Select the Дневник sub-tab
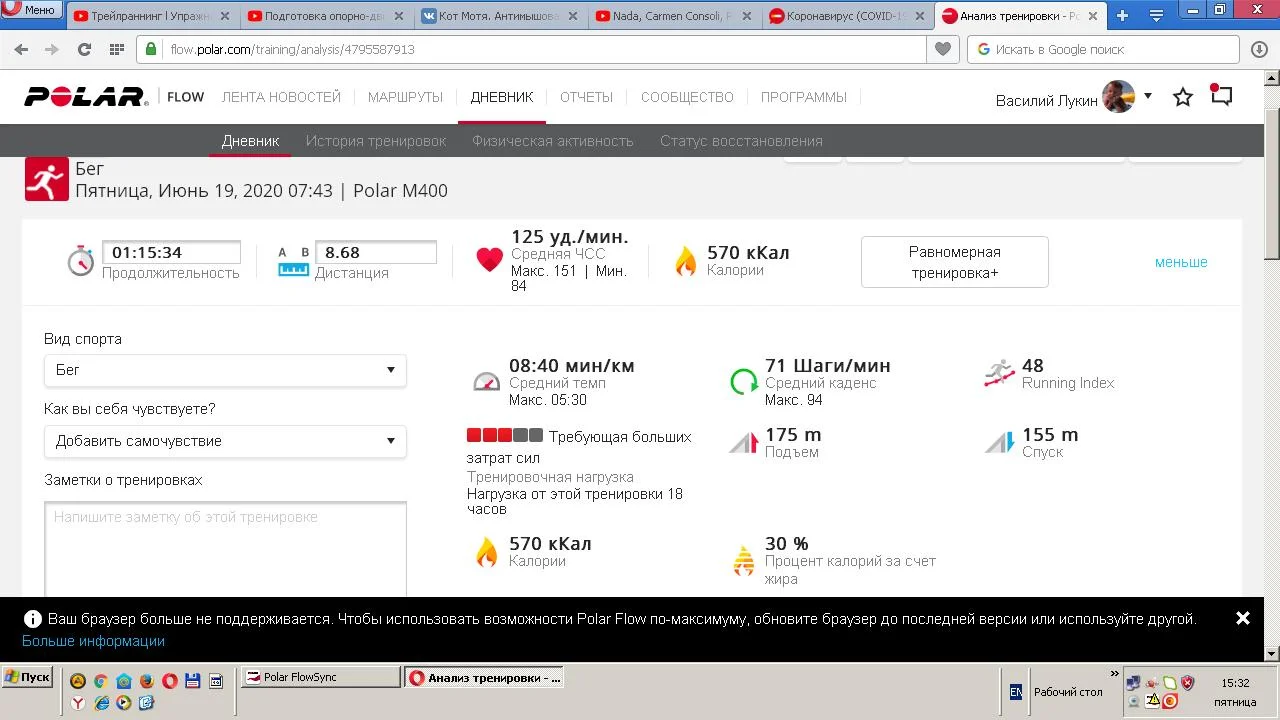This screenshot has height=720, width=1280. click(250, 141)
